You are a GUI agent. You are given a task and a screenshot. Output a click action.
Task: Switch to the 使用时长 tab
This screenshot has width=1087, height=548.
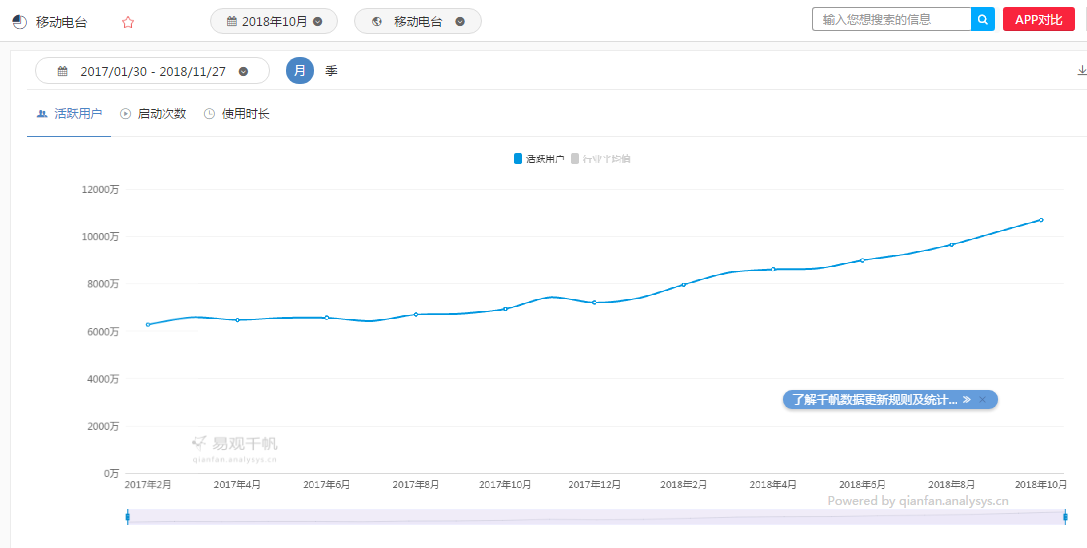click(x=236, y=114)
